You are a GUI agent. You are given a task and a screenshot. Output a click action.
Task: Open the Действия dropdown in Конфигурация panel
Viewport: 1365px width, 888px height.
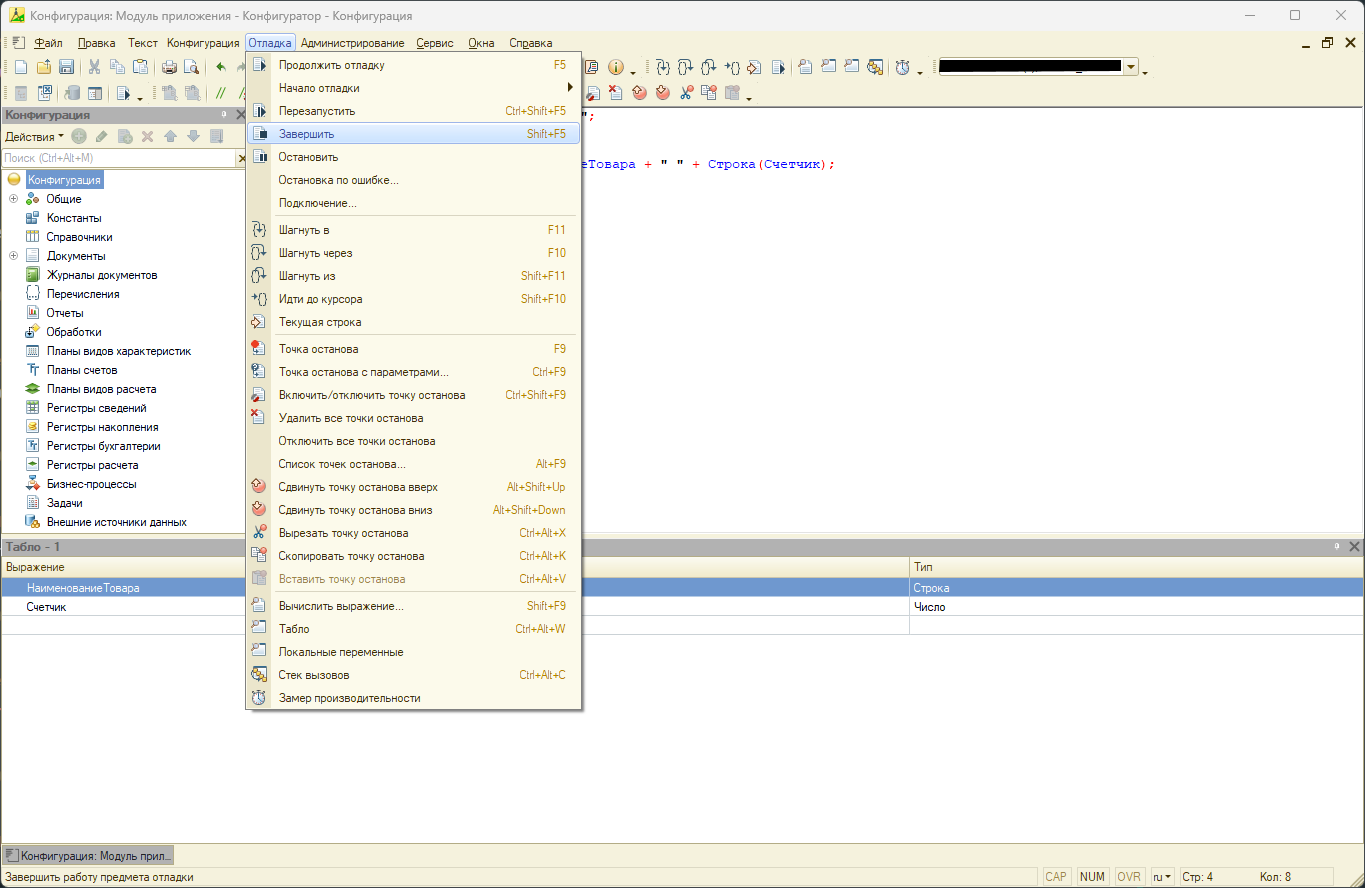click(34, 136)
